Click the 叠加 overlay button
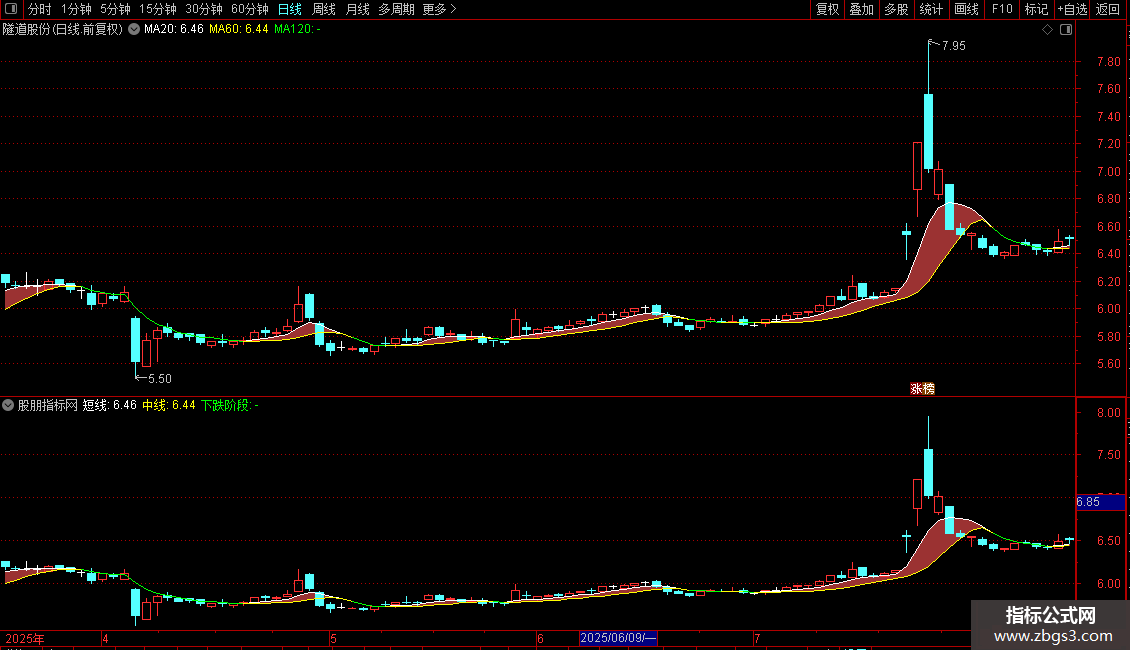This screenshot has height=650, width=1130. coord(861,9)
